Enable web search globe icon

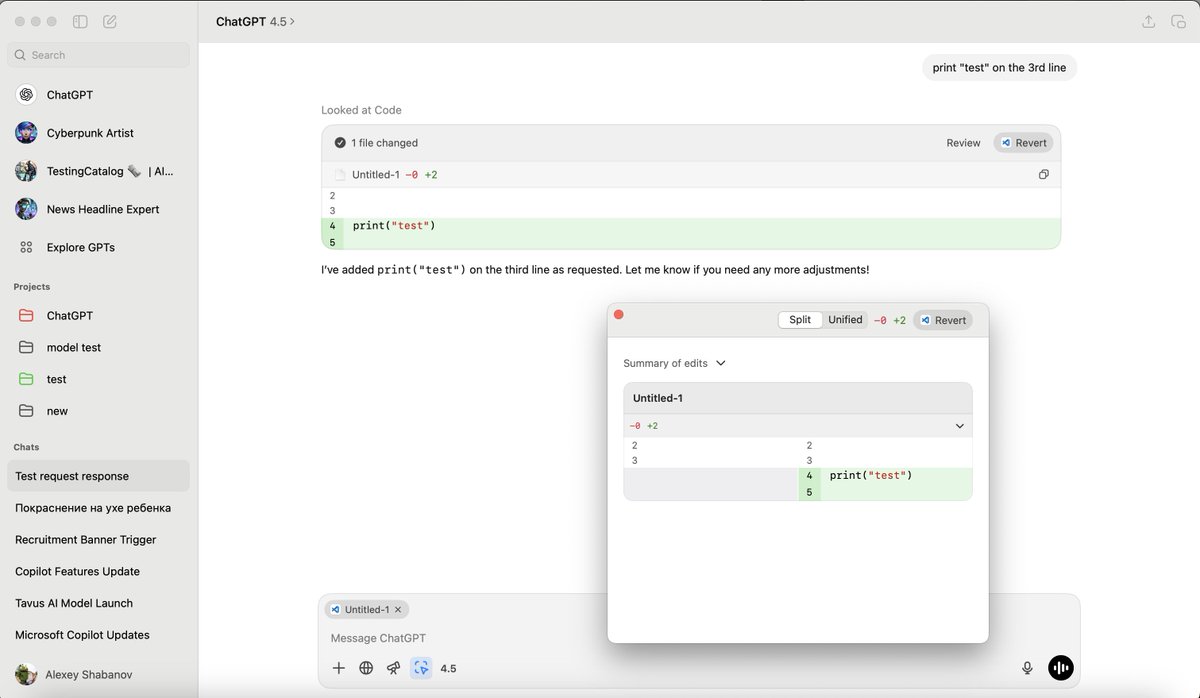366,668
